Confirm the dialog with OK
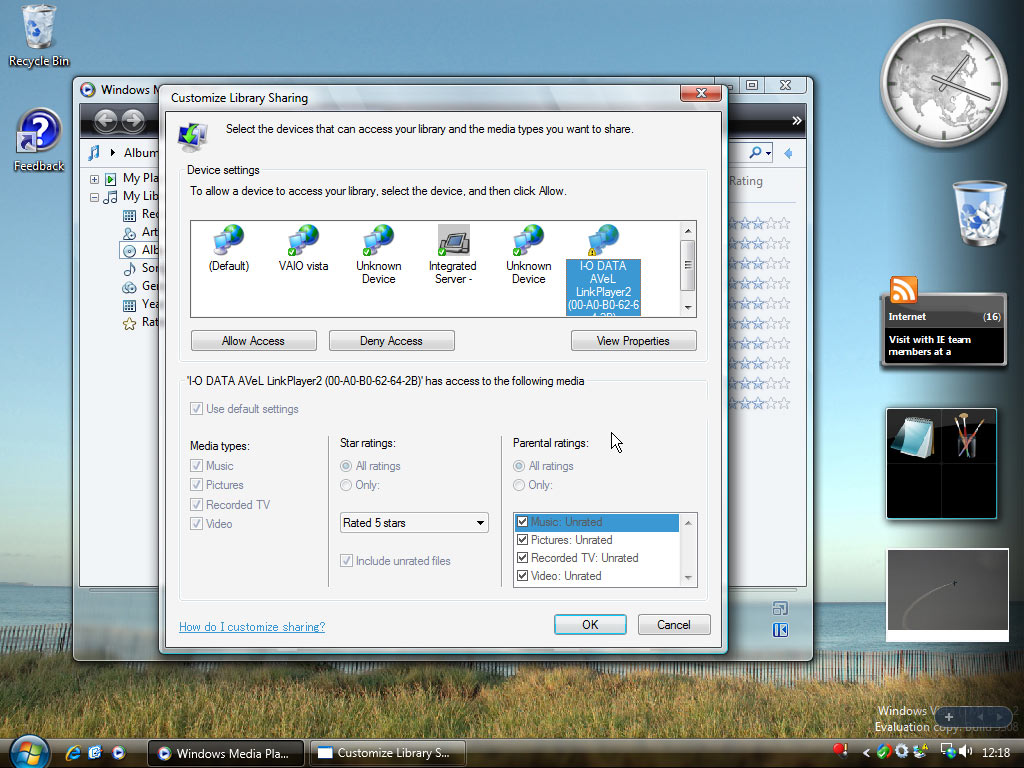 (590, 625)
